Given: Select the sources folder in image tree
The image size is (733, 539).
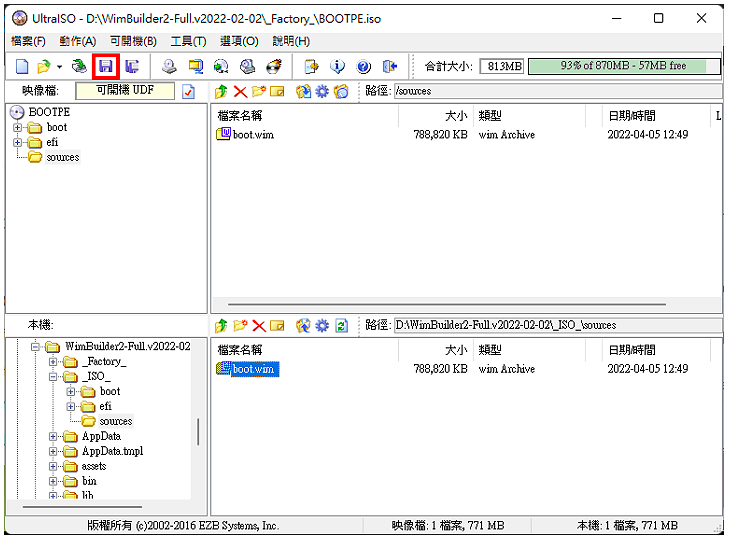Looking at the screenshot, I should coord(63,157).
